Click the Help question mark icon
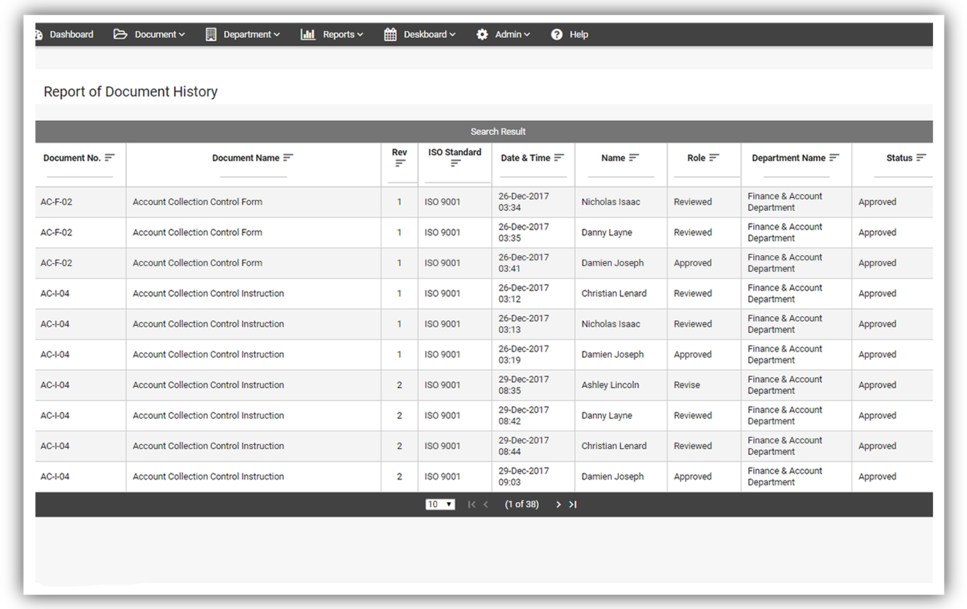The image size is (967, 609). [x=557, y=35]
